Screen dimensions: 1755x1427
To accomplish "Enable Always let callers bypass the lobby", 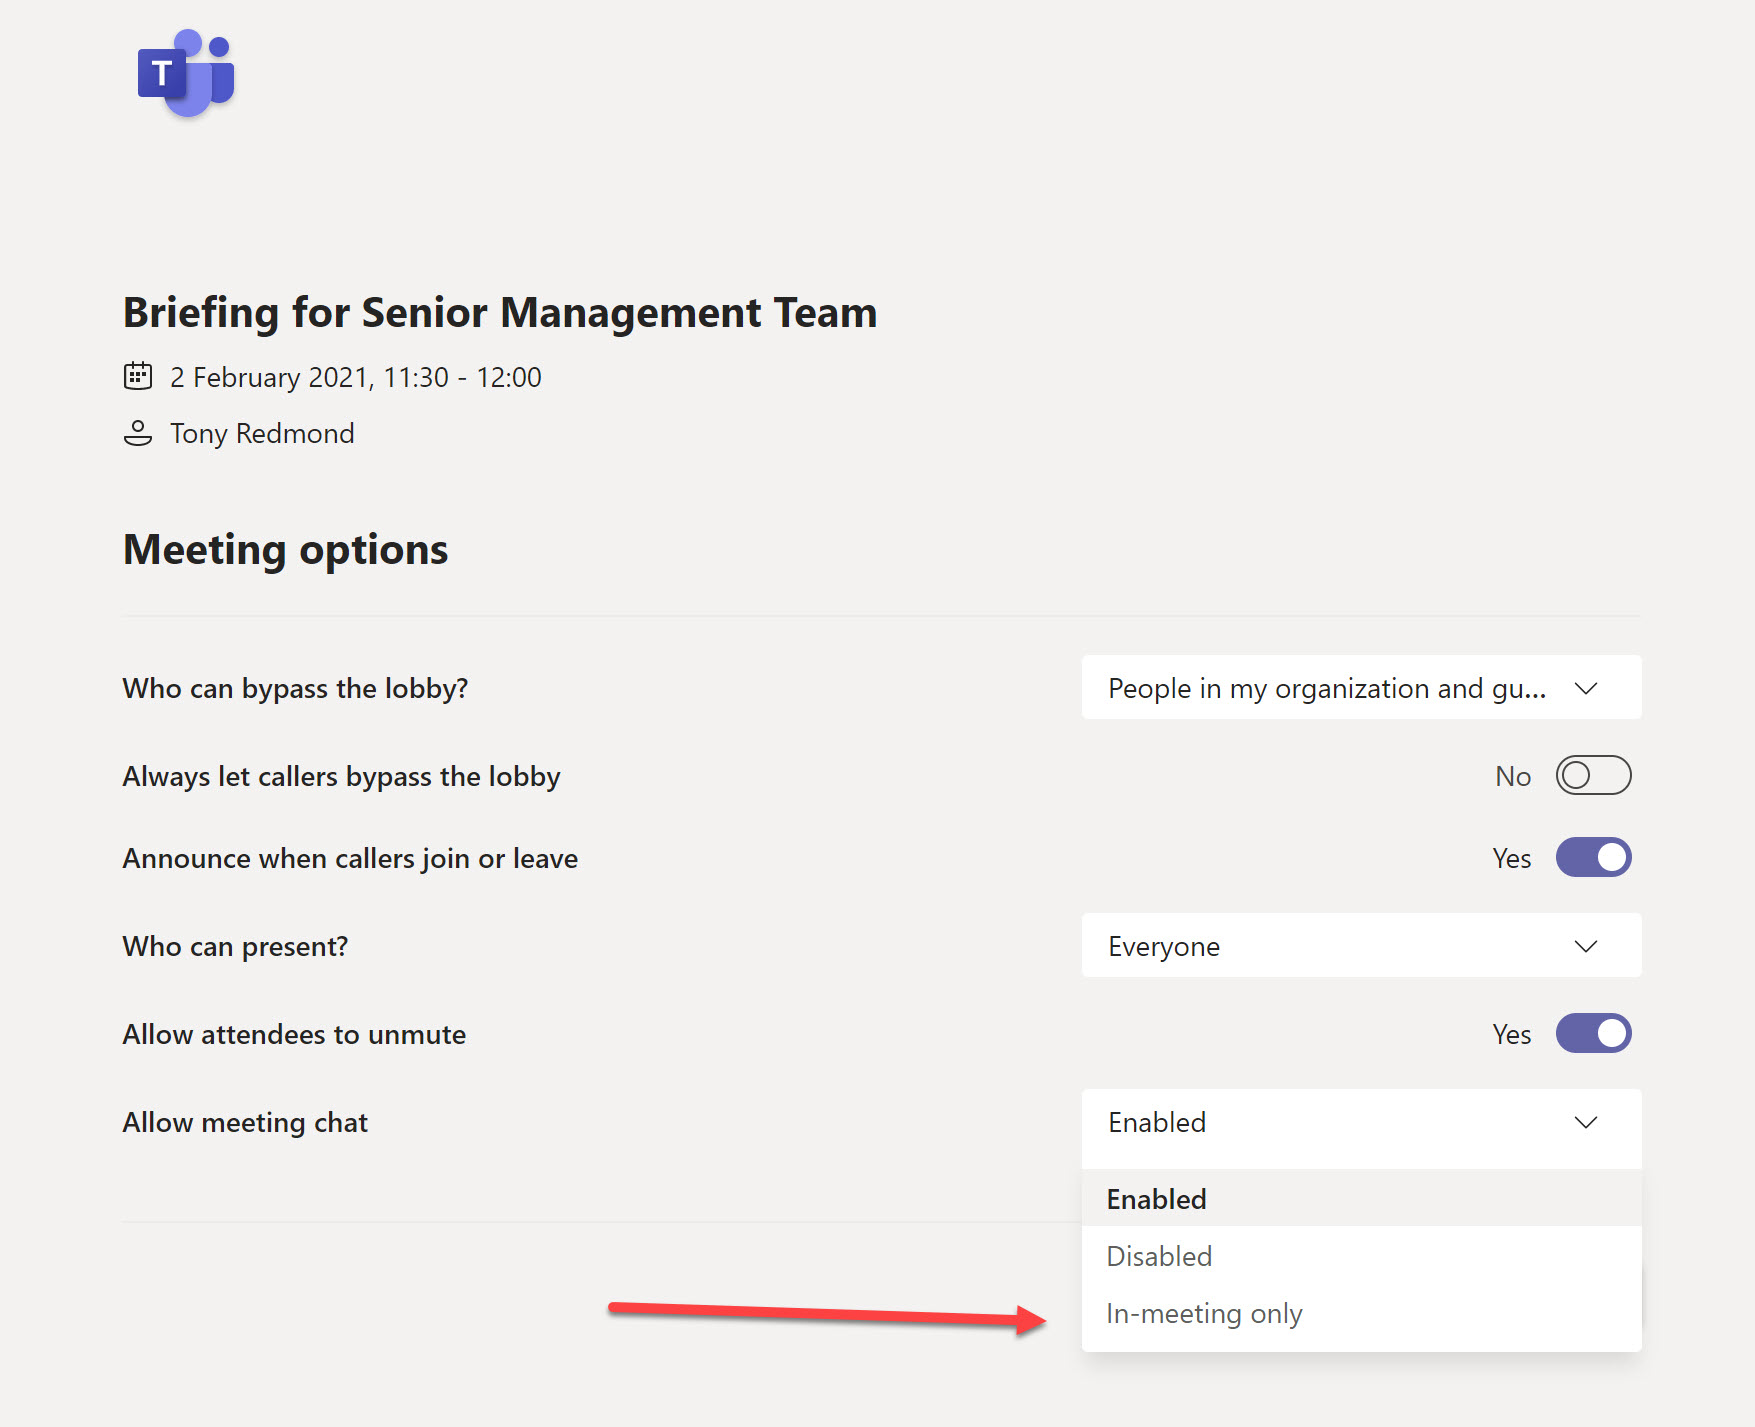I will point(1593,776).
